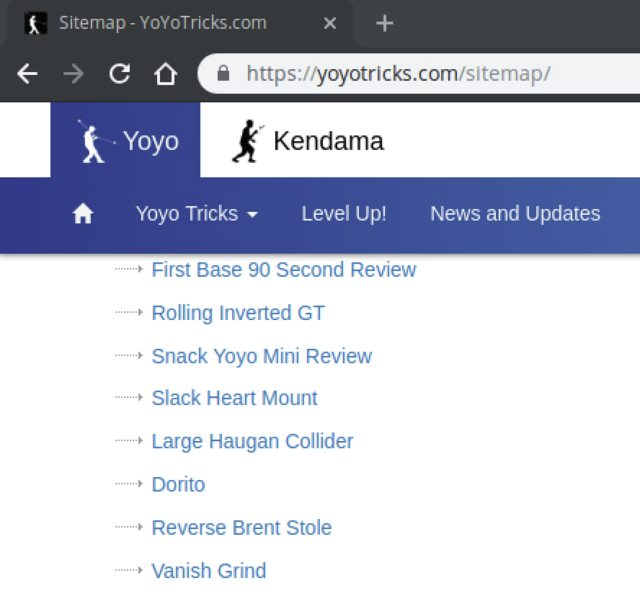Open the Vanish Grind link

[x=209, y=571]
